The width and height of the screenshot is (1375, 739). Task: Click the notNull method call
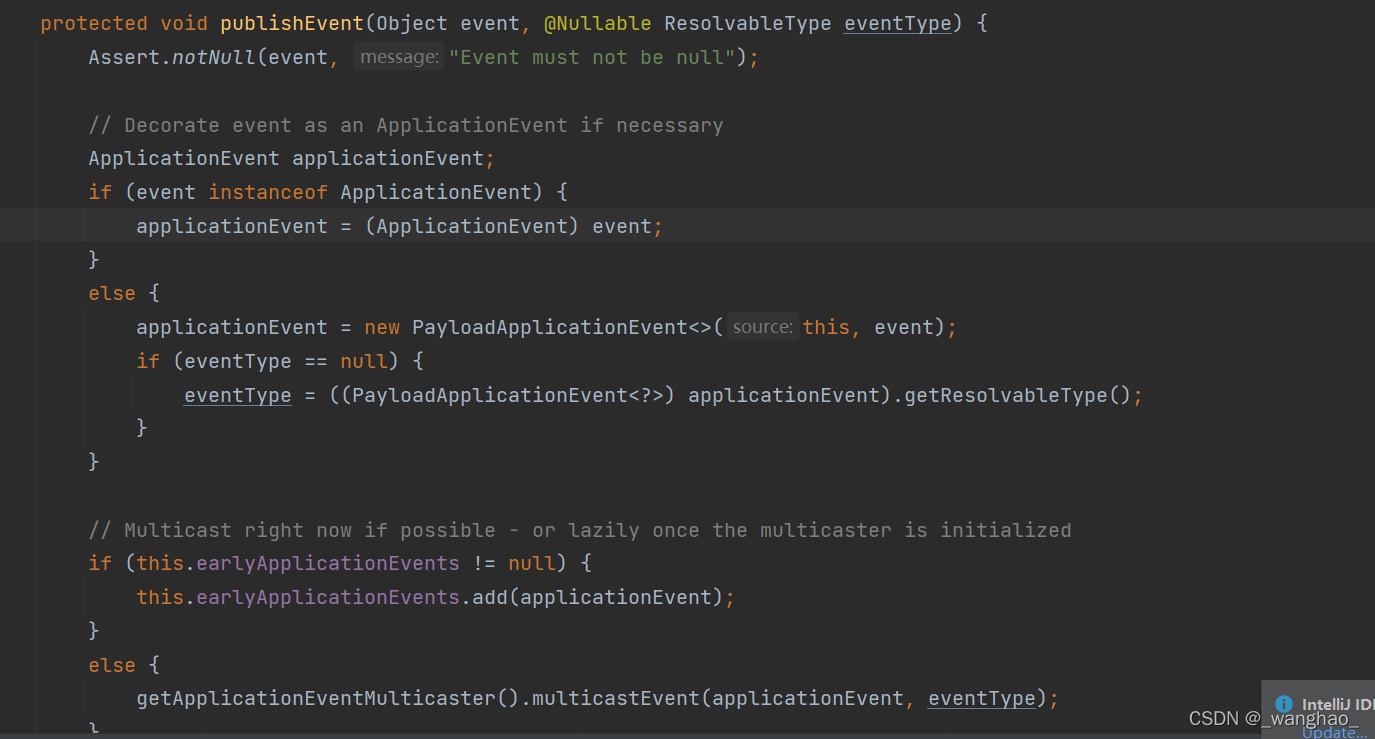[x=214, y=57]
